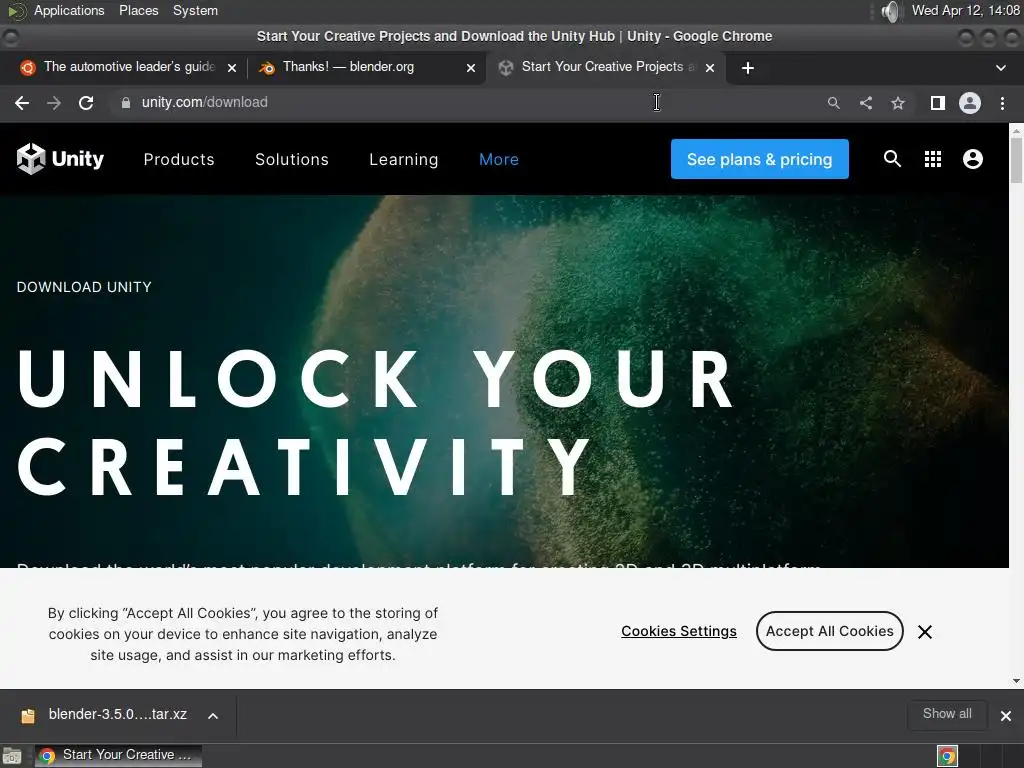Open Places menu
Screen dimensions: 1024x768
138,10
